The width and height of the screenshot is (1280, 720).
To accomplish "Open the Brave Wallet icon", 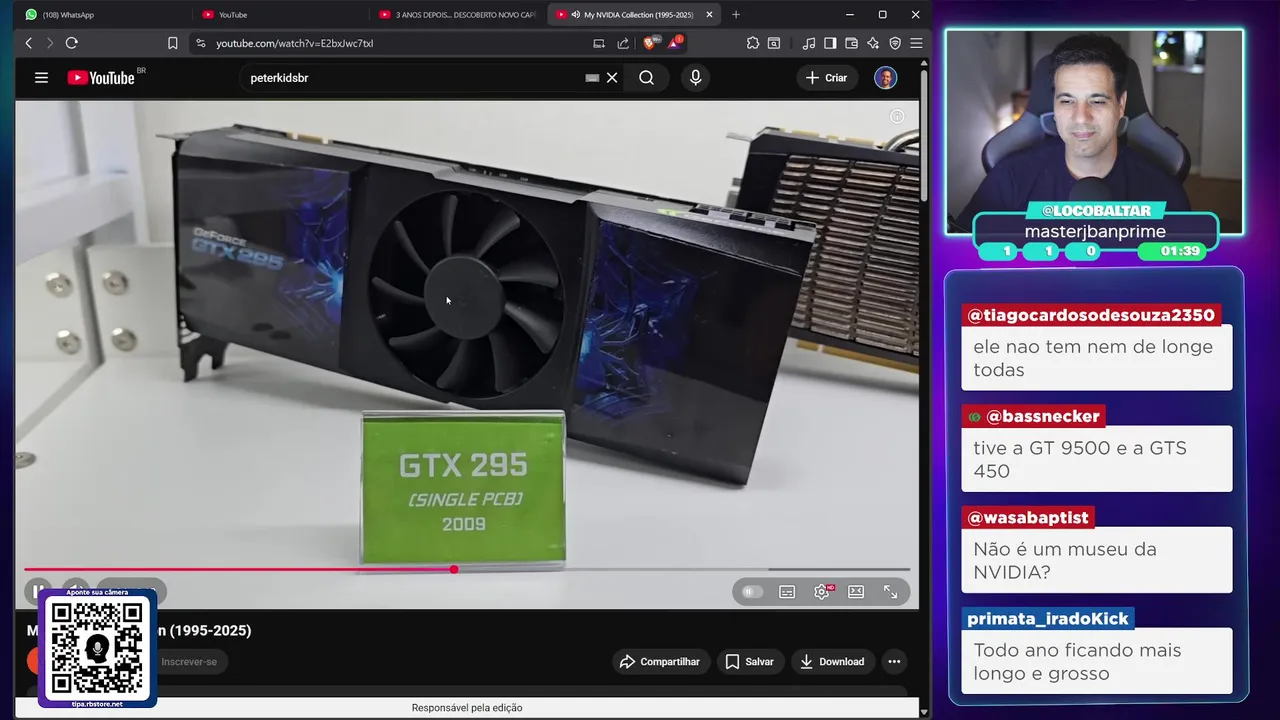I will tap(851, 43).
